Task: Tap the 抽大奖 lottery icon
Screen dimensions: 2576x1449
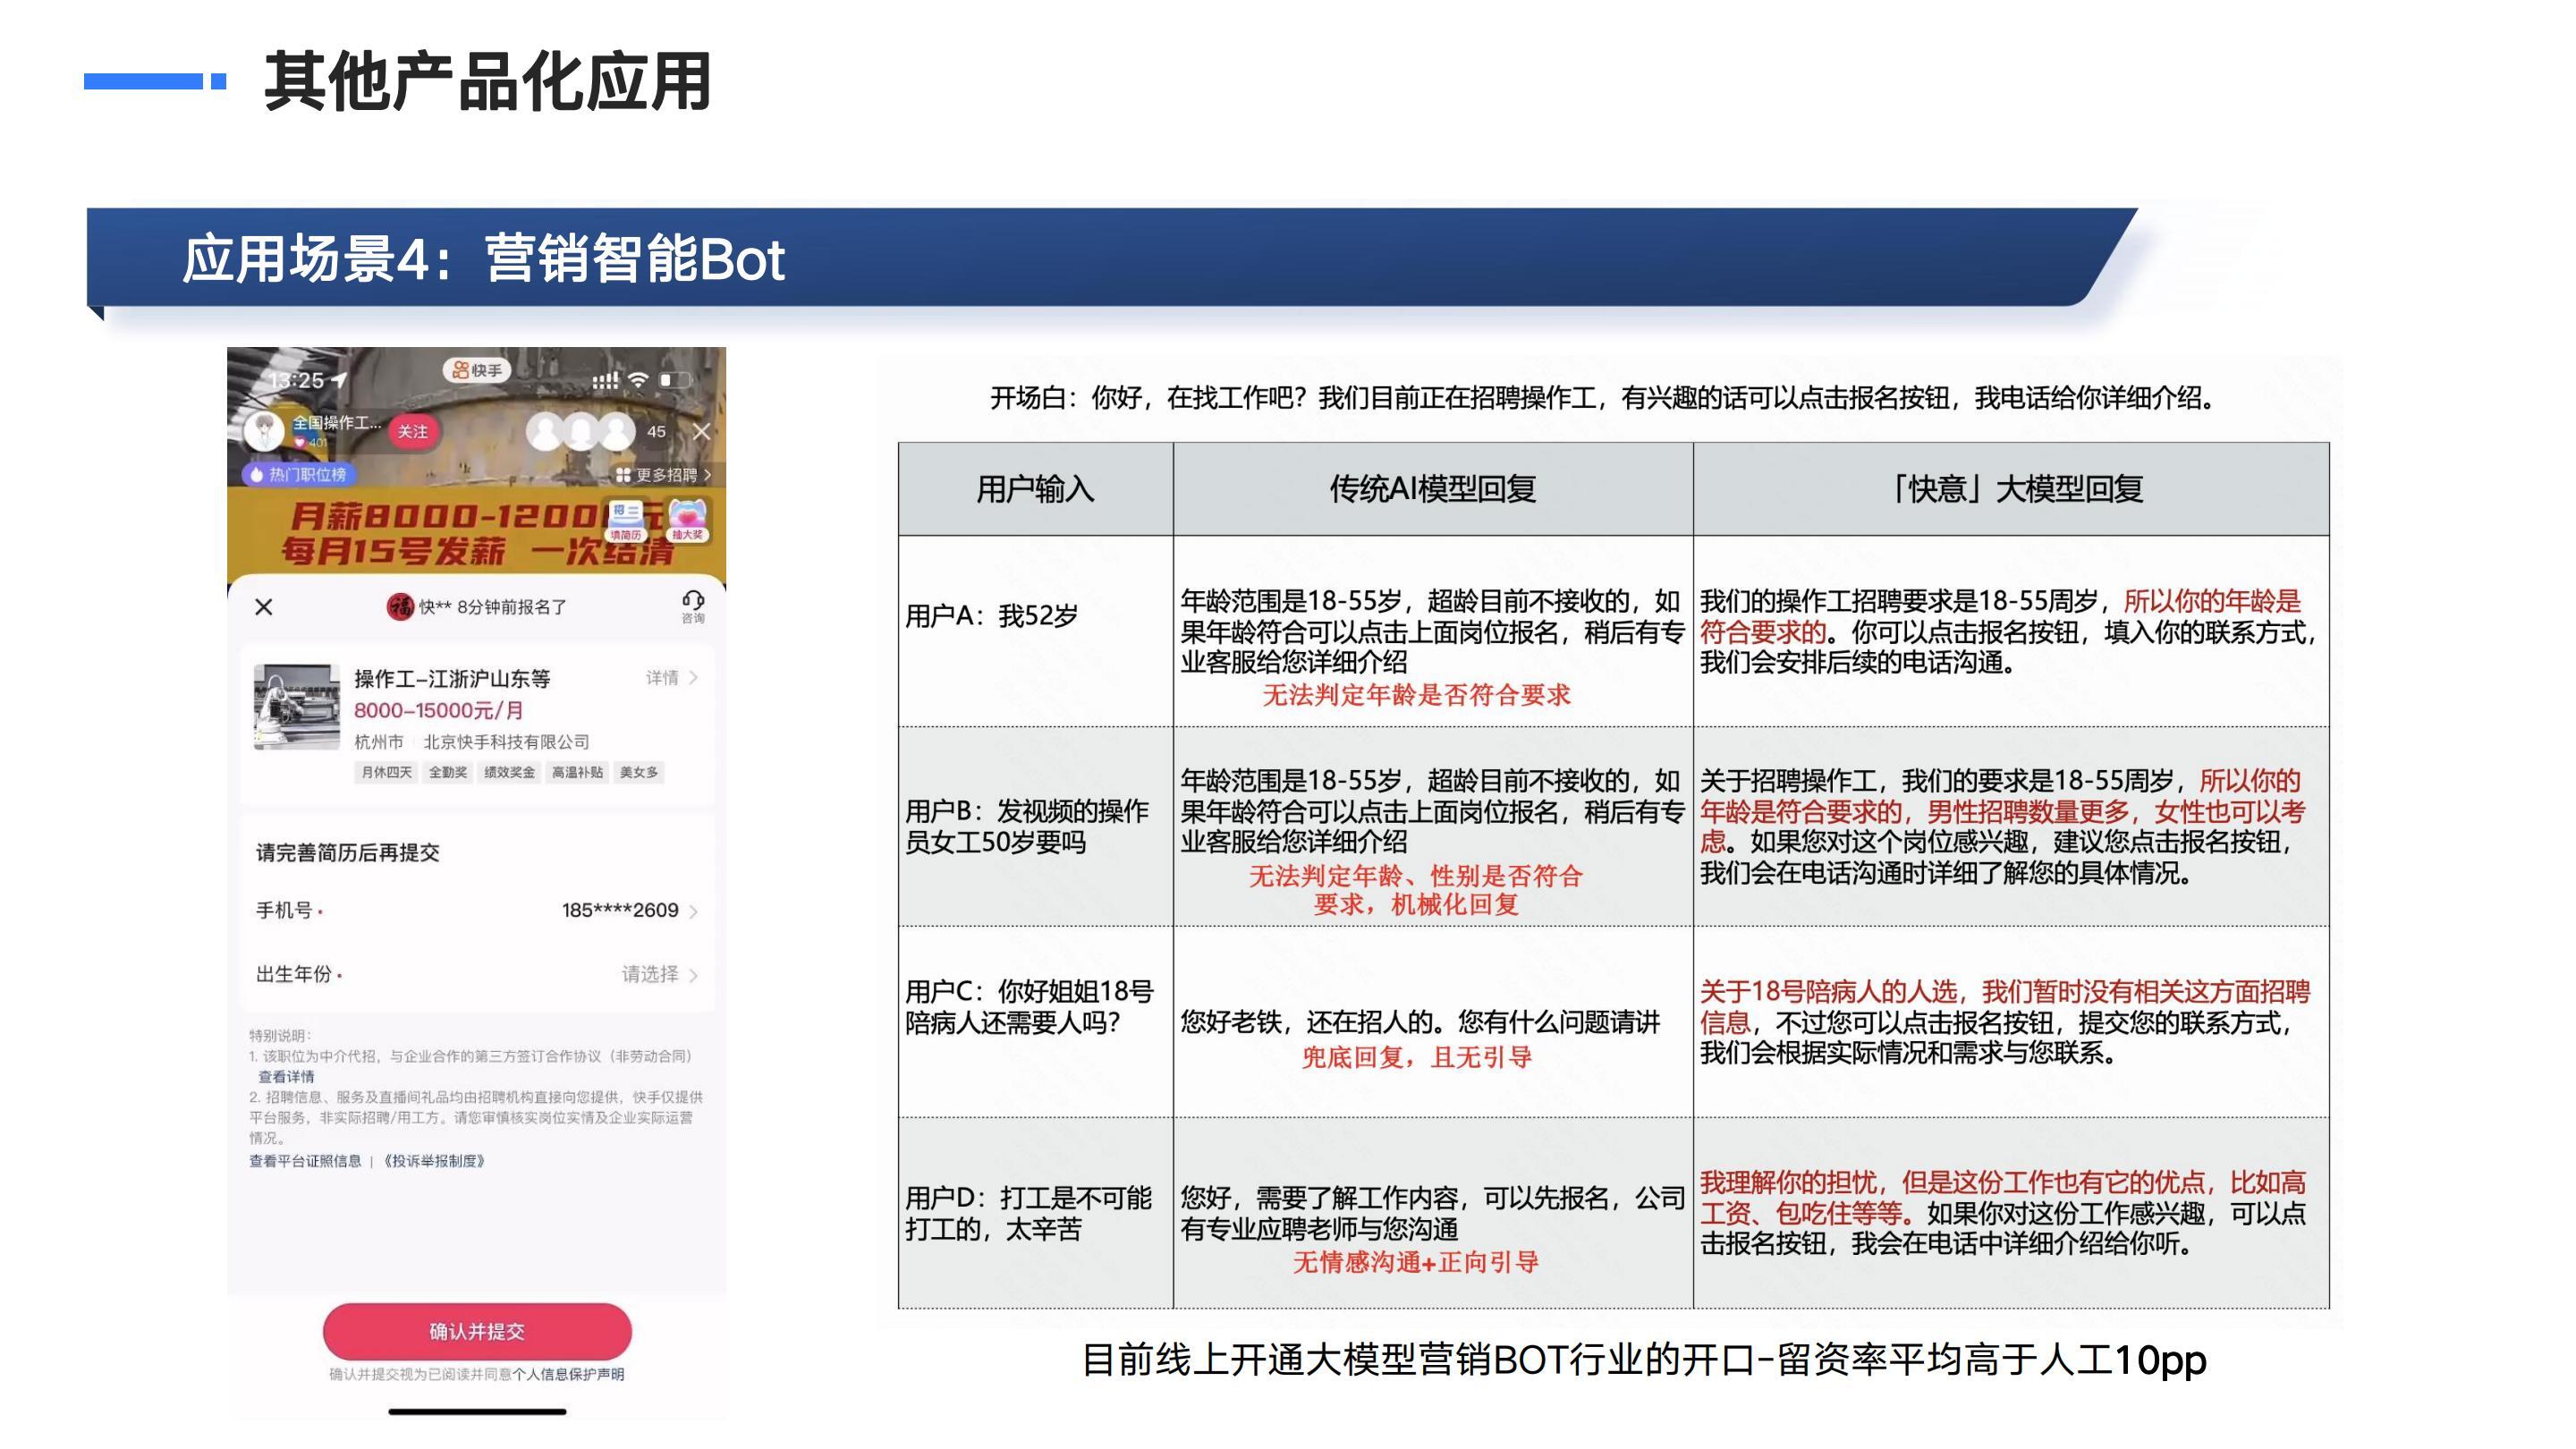Action: tap(688, 520)
